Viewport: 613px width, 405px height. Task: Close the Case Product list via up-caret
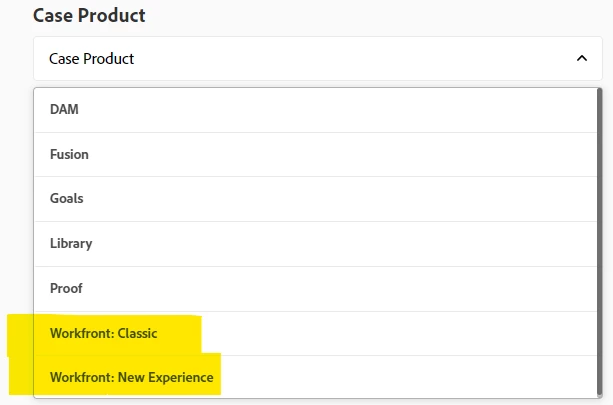tap(582, 59)
